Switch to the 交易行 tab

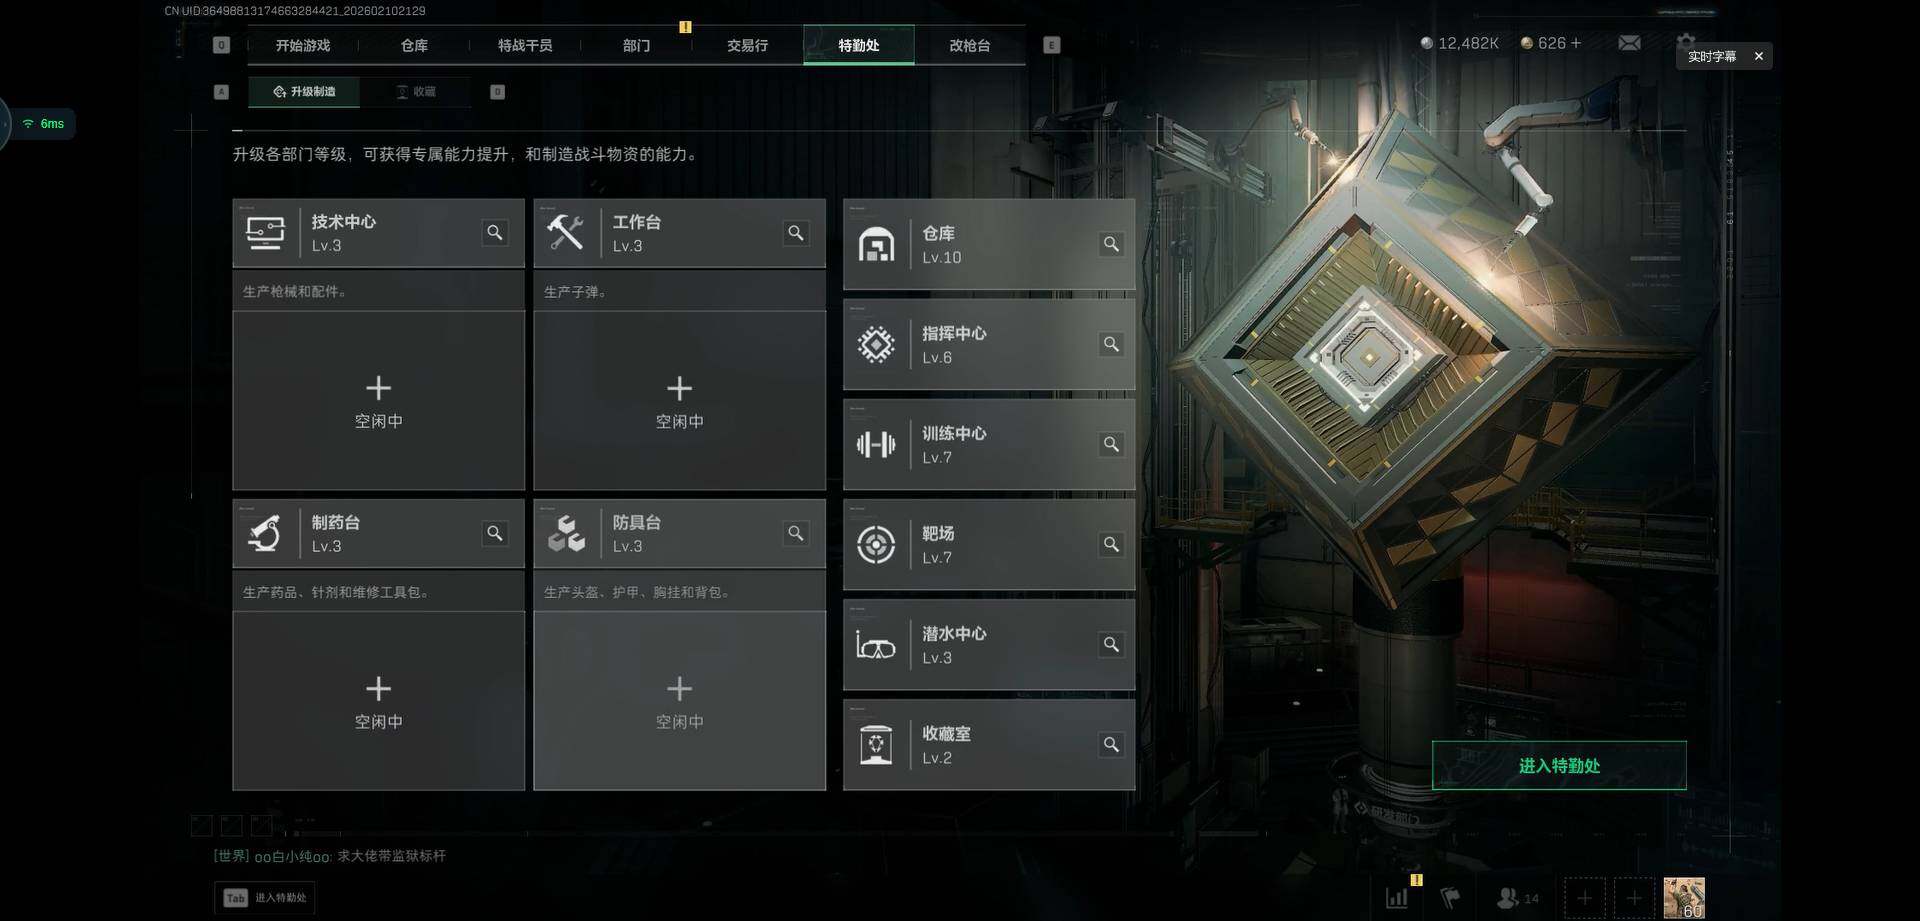tap(747, 45)
